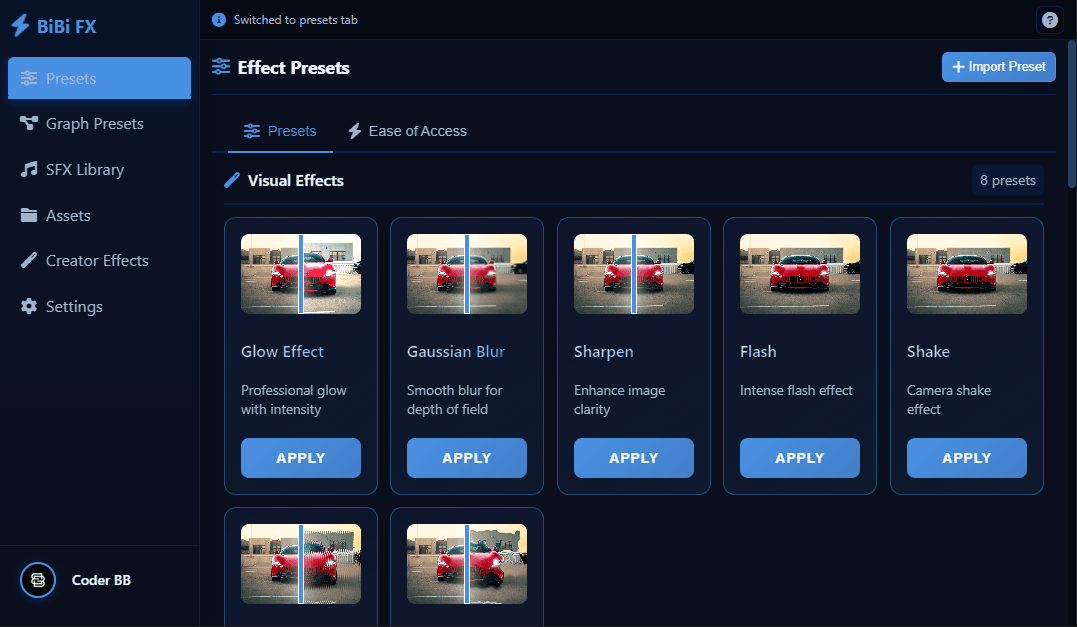Screen dimensions: 1077x627
Task: Click the Coder BB profile avatar
Action: point(37,580)
